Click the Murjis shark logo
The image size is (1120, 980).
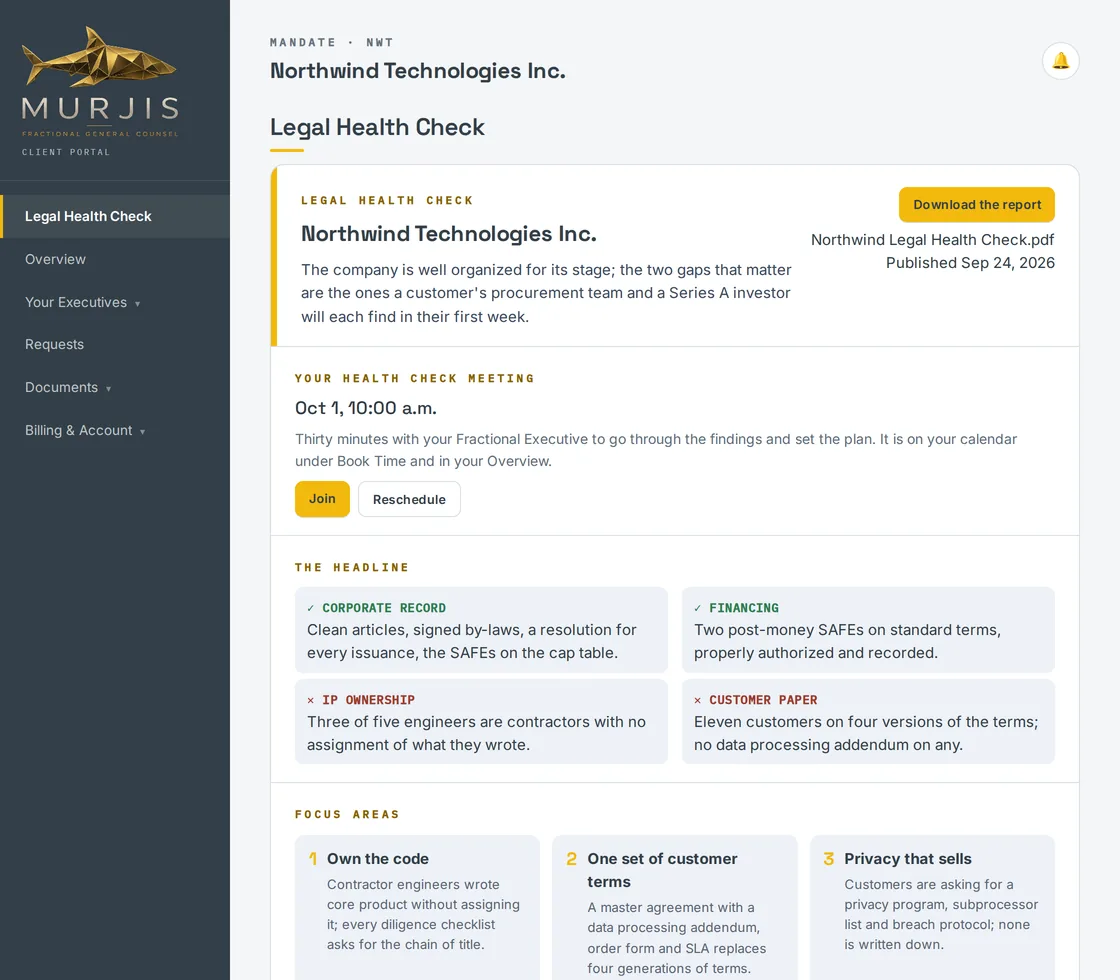99,57
